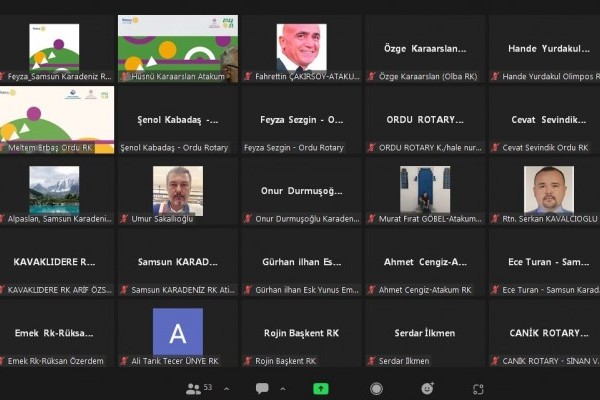The width and height of the screenshot is (600, 400).
Task: Click large 'Feyza Sezgin - O...' tile heading
Action: coord(302,120)
